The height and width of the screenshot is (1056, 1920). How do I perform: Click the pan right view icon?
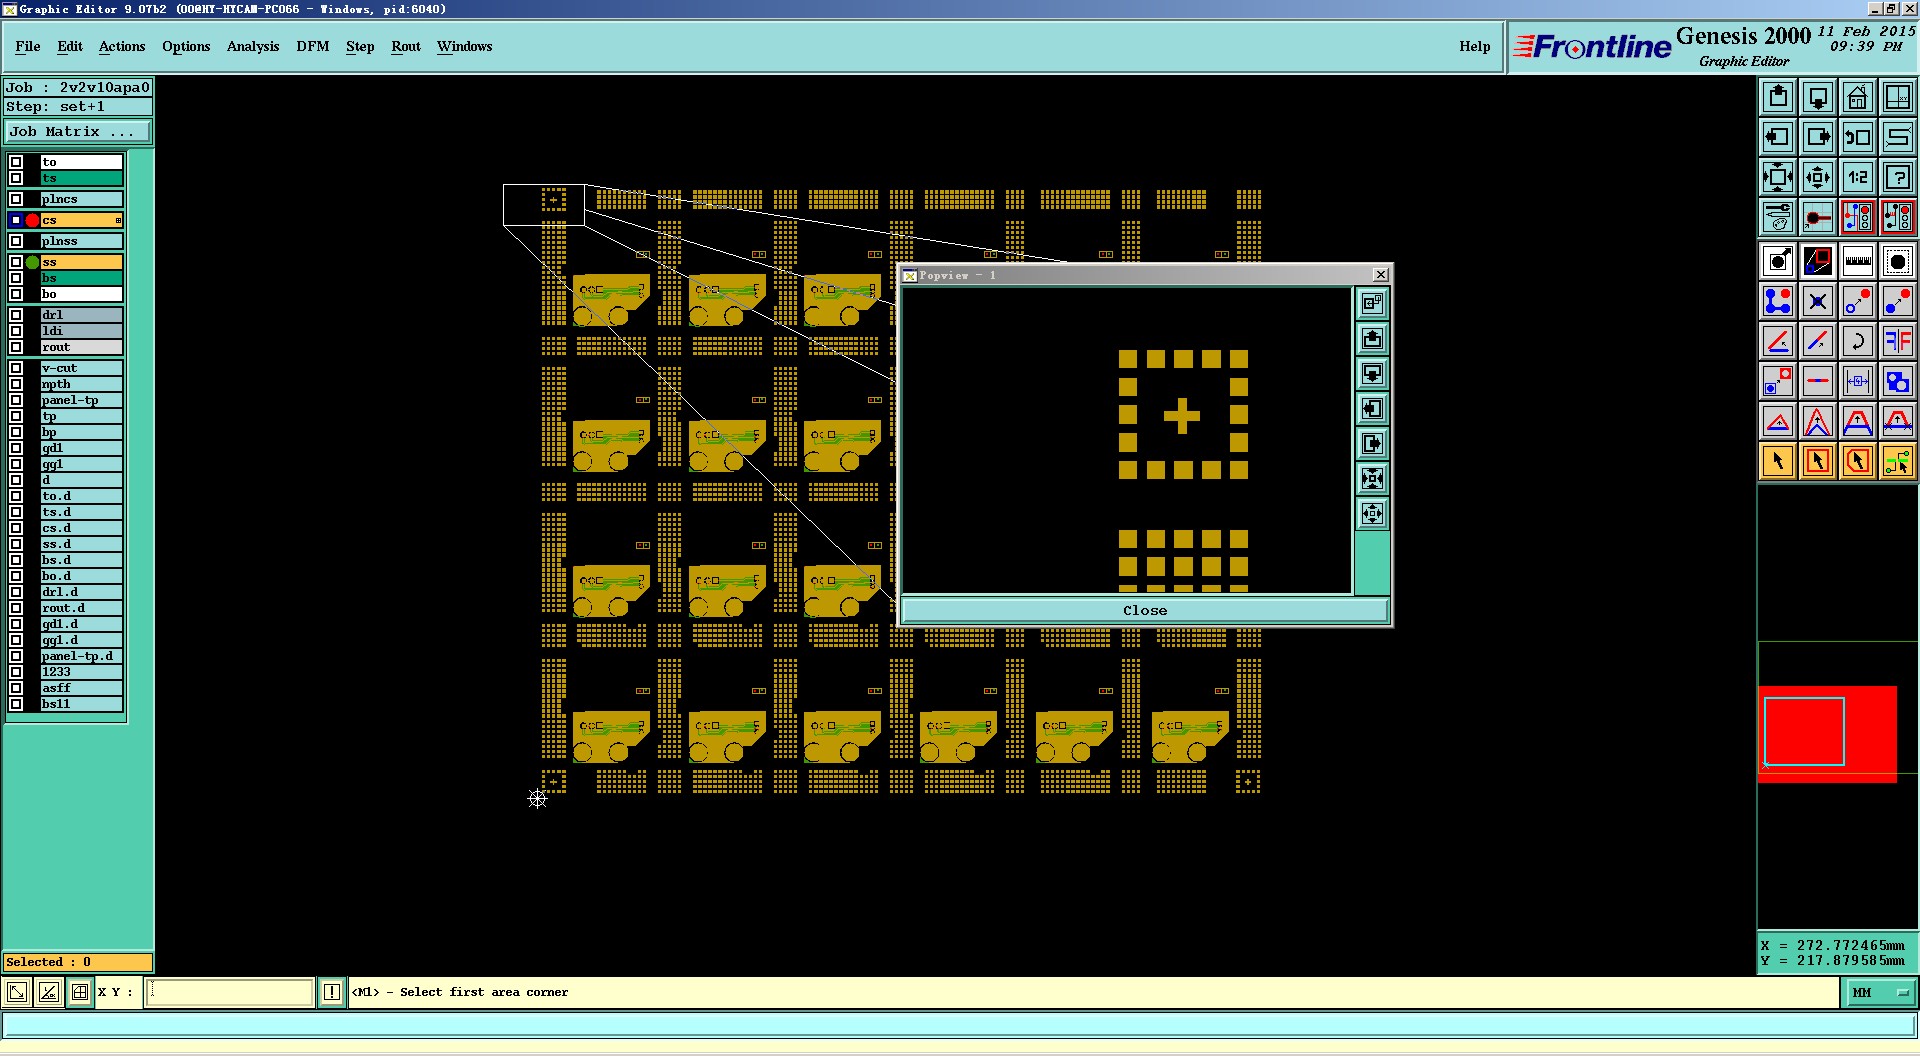[x=1818, y=137]
